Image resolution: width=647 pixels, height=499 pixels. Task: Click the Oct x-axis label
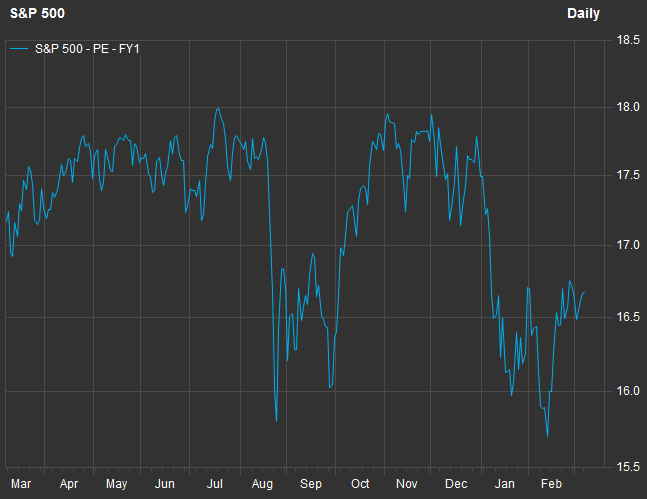(x=360, y=483)
